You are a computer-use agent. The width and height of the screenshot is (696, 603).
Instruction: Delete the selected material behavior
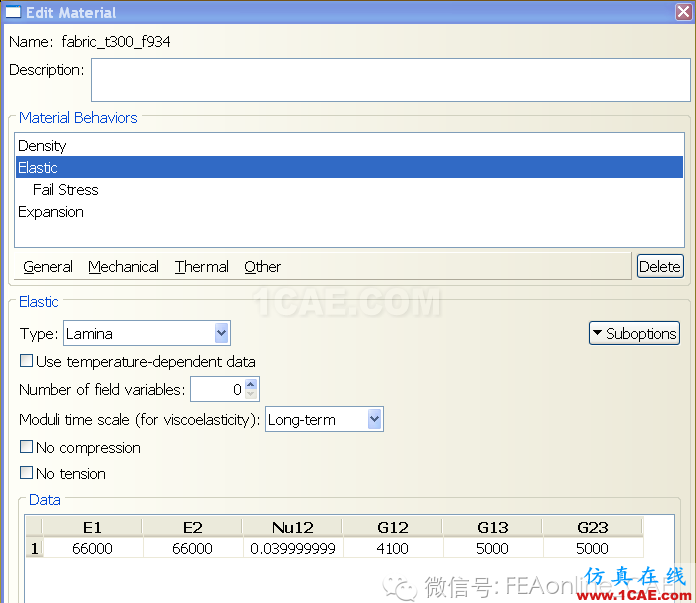pos(660,266)
